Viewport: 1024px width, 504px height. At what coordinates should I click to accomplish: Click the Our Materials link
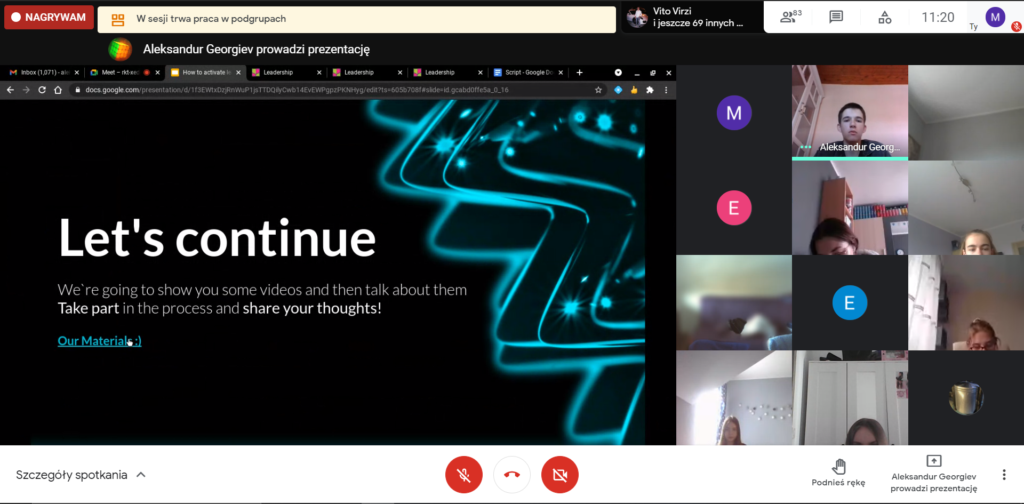point(99,341)
